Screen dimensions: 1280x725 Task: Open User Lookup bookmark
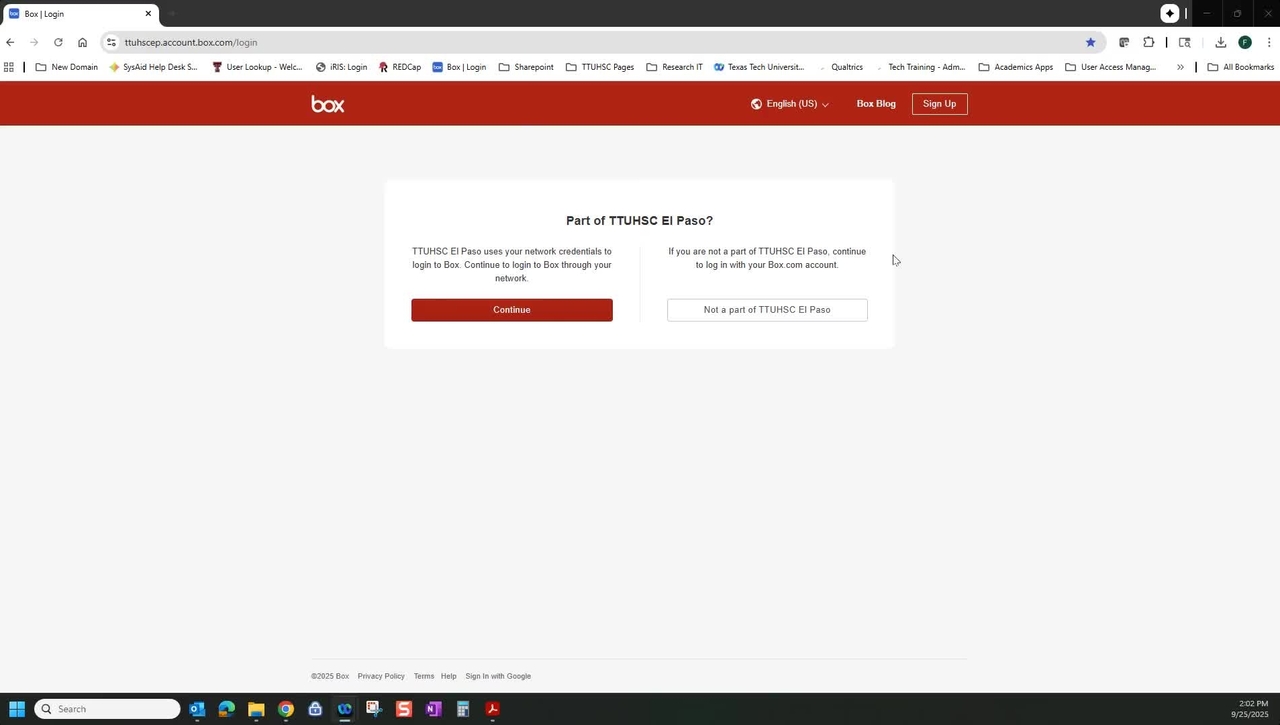[257, 67]
